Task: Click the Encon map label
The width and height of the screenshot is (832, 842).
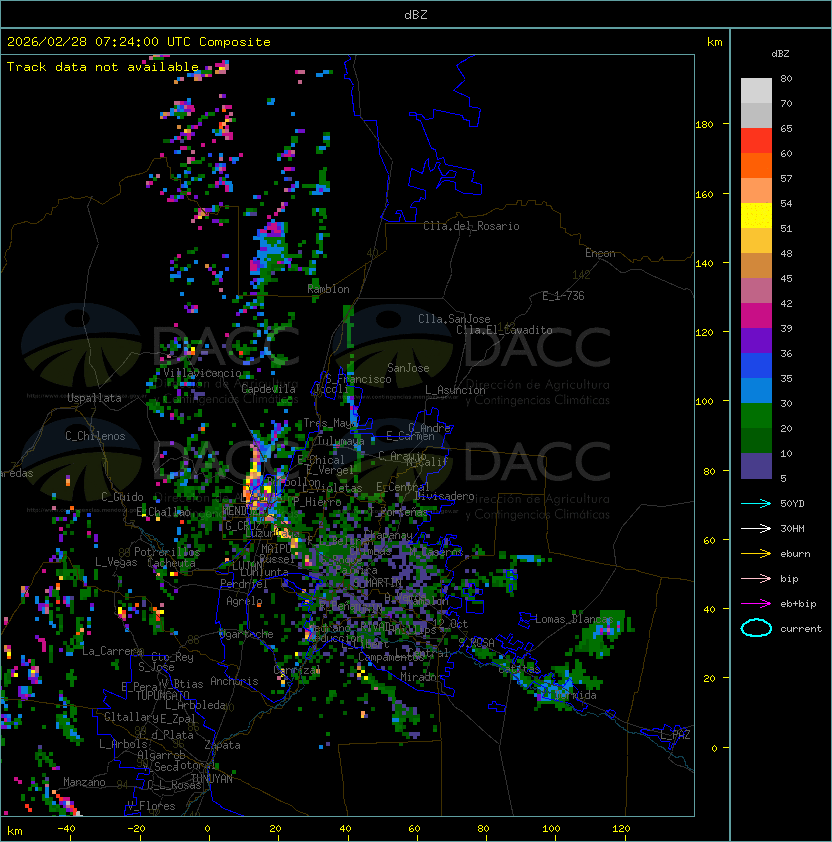Action: 600,253
